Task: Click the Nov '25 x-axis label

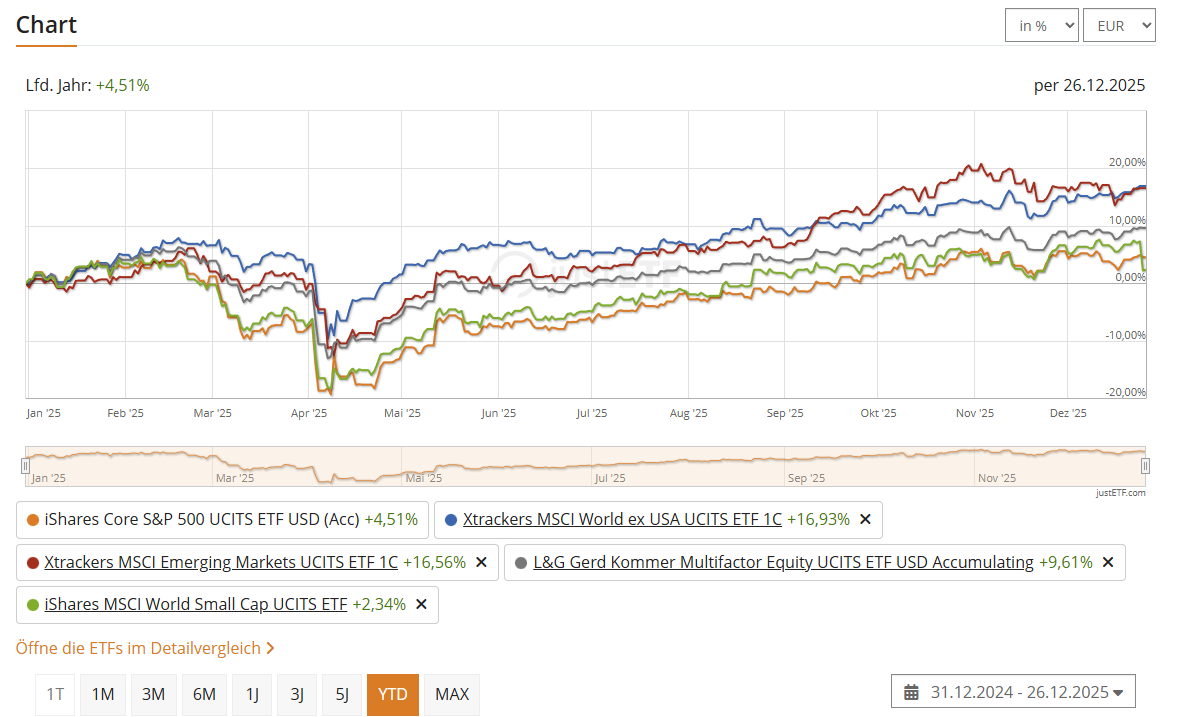Action: tap(975, 413)
